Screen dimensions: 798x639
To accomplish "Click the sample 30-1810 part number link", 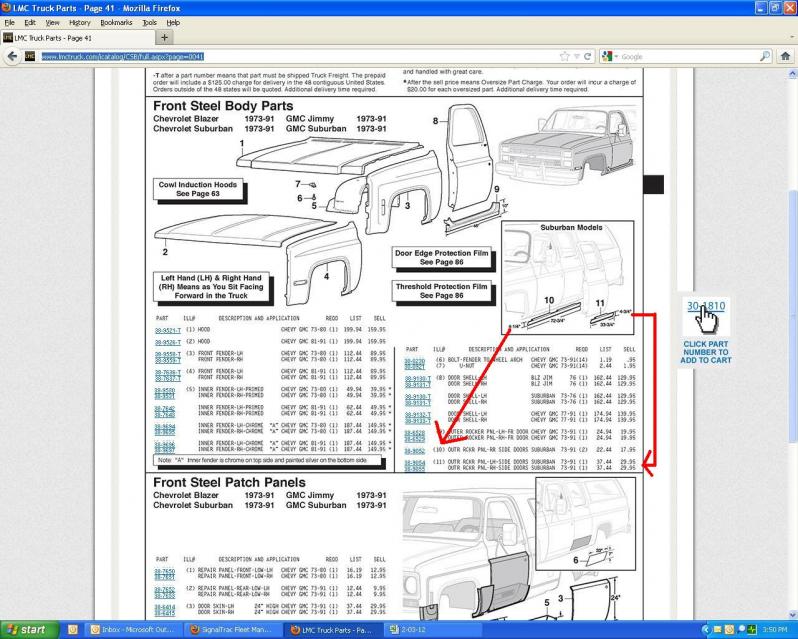I will click(x=705, y=306).
